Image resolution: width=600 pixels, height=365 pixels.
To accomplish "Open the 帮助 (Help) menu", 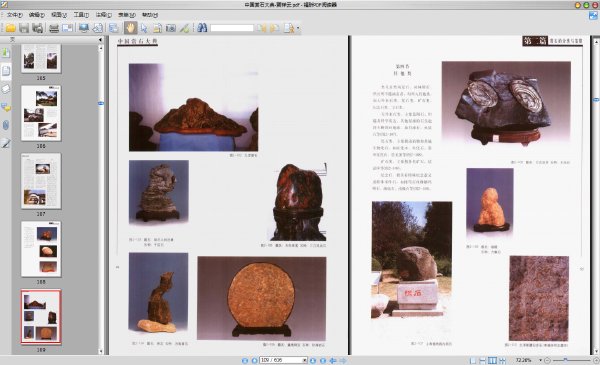I will tap(150, 15).
